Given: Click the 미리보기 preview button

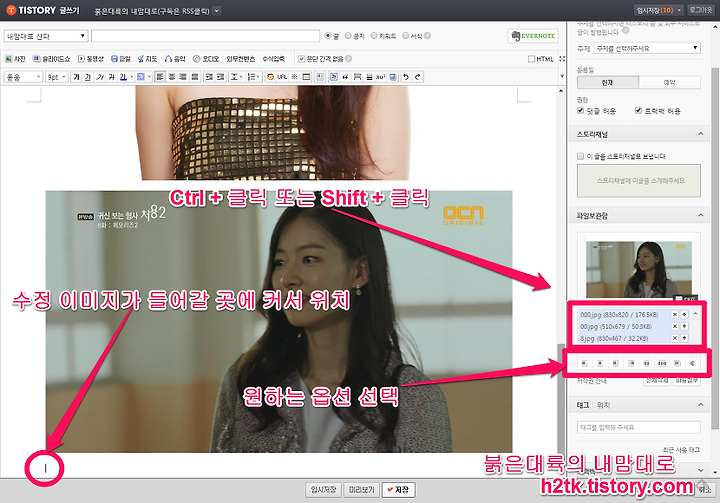Looking at the screenshot, I should tap(362, 490).
